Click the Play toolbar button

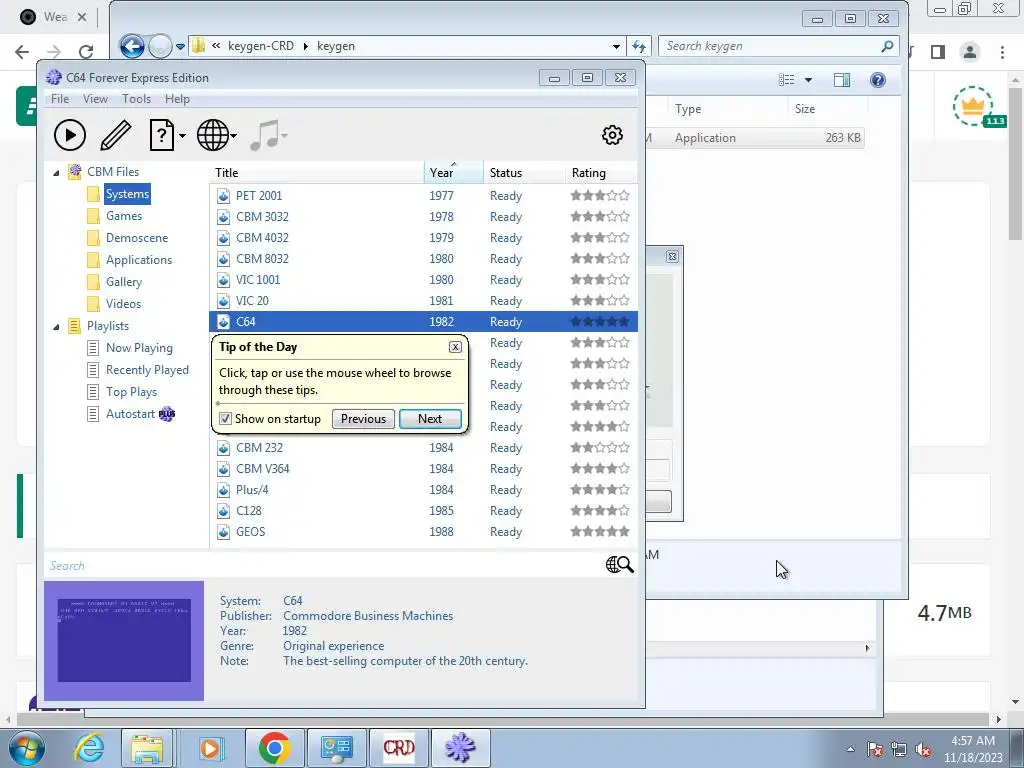(x=70, y=135)
